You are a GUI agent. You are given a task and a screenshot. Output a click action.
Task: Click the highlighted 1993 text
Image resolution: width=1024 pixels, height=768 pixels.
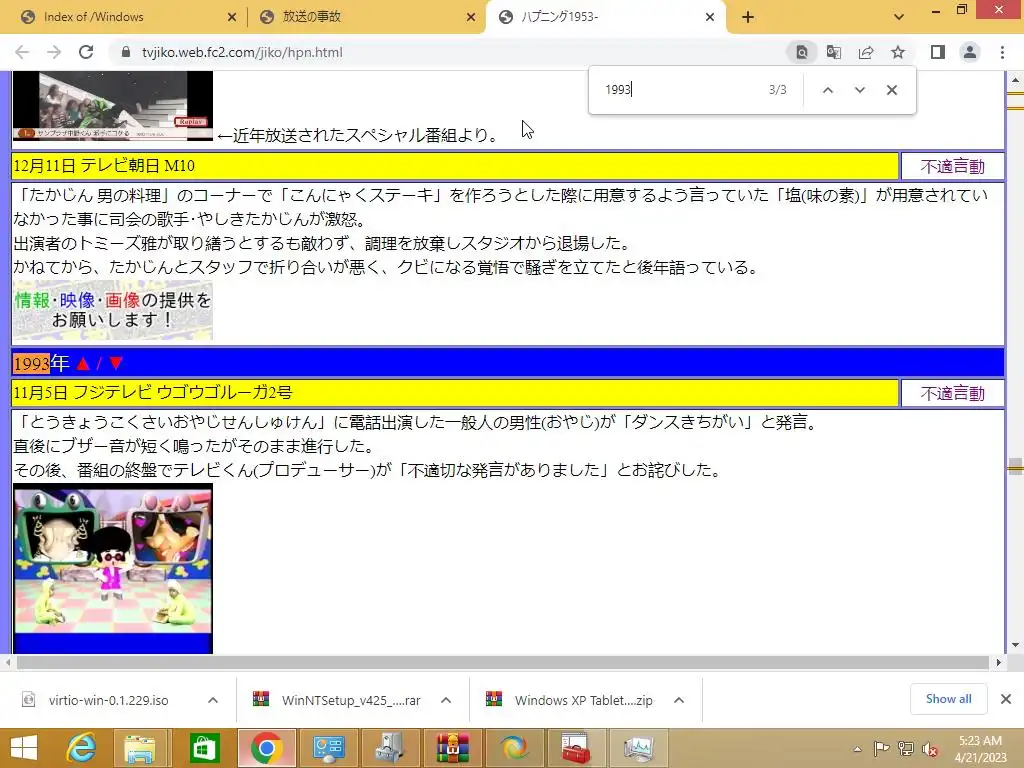point(31,364)
